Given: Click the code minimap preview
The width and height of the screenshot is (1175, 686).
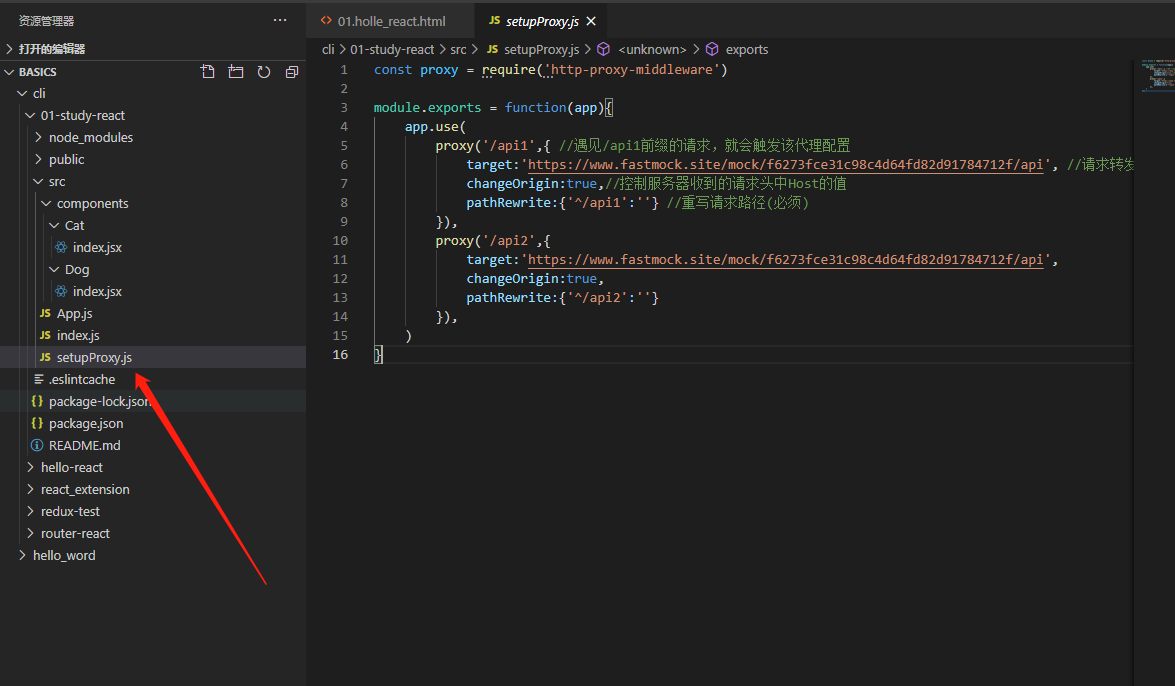Looking at the screenshot, I should [1158, 75].
